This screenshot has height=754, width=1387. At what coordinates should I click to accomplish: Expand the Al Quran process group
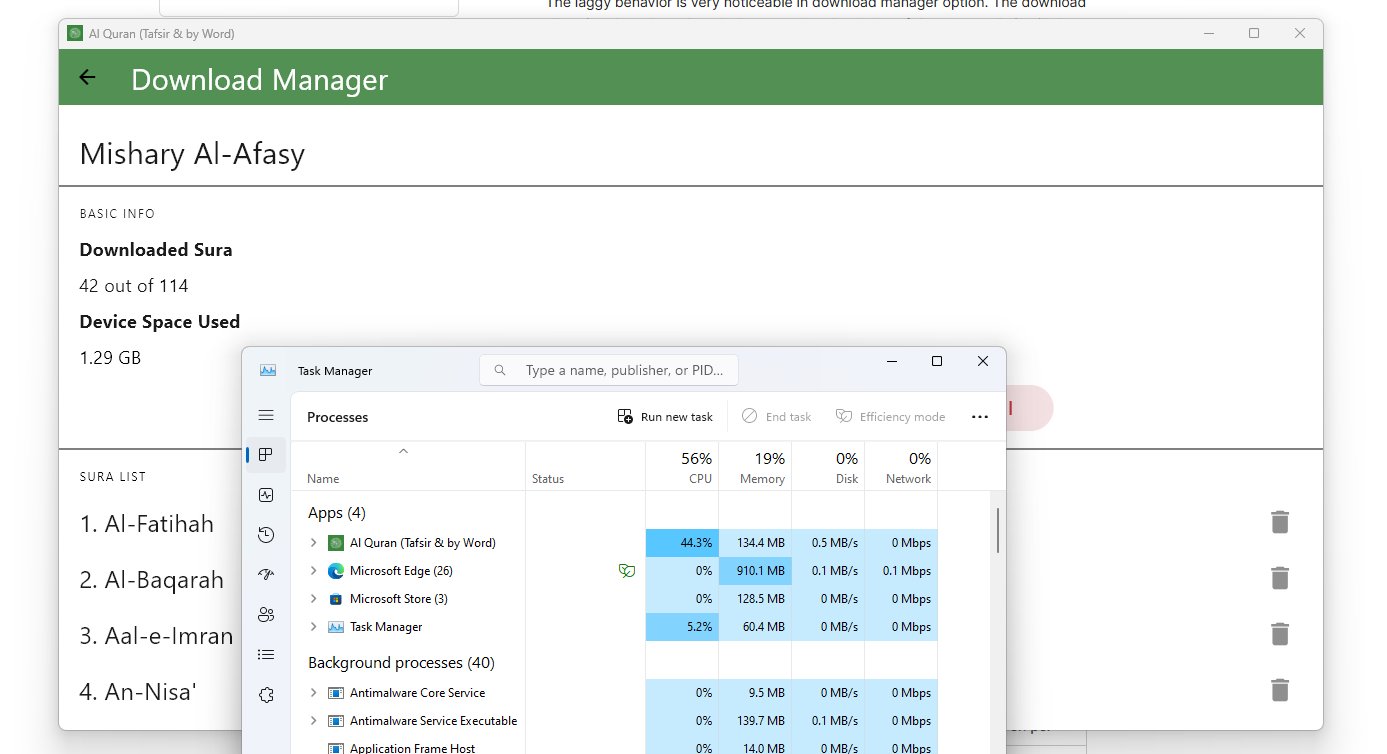point(313,543)
